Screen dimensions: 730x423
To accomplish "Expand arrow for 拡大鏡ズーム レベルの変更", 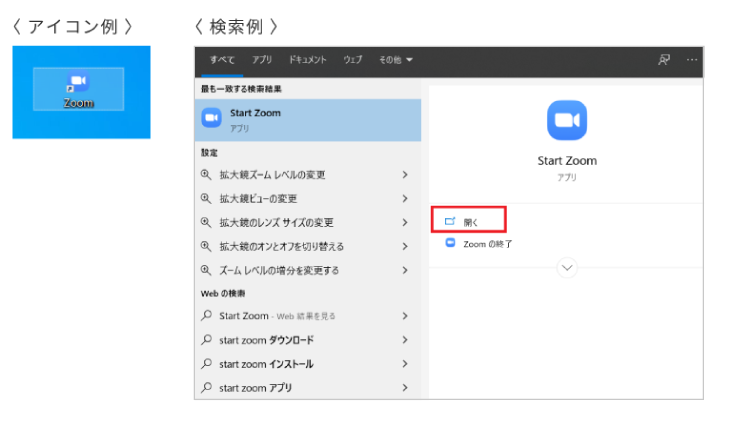I will pos(405,175).
